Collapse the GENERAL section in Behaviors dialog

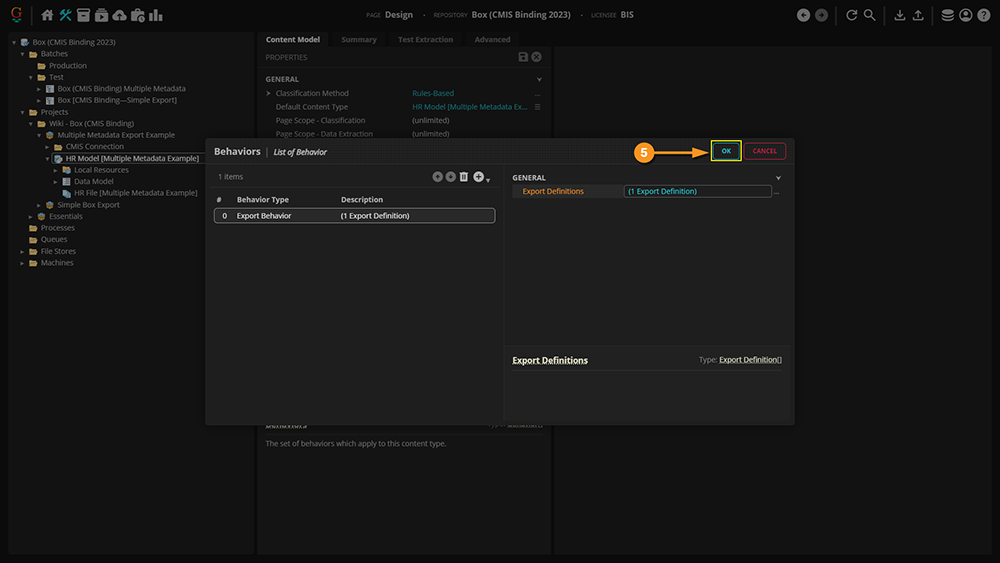coord(778,178)
